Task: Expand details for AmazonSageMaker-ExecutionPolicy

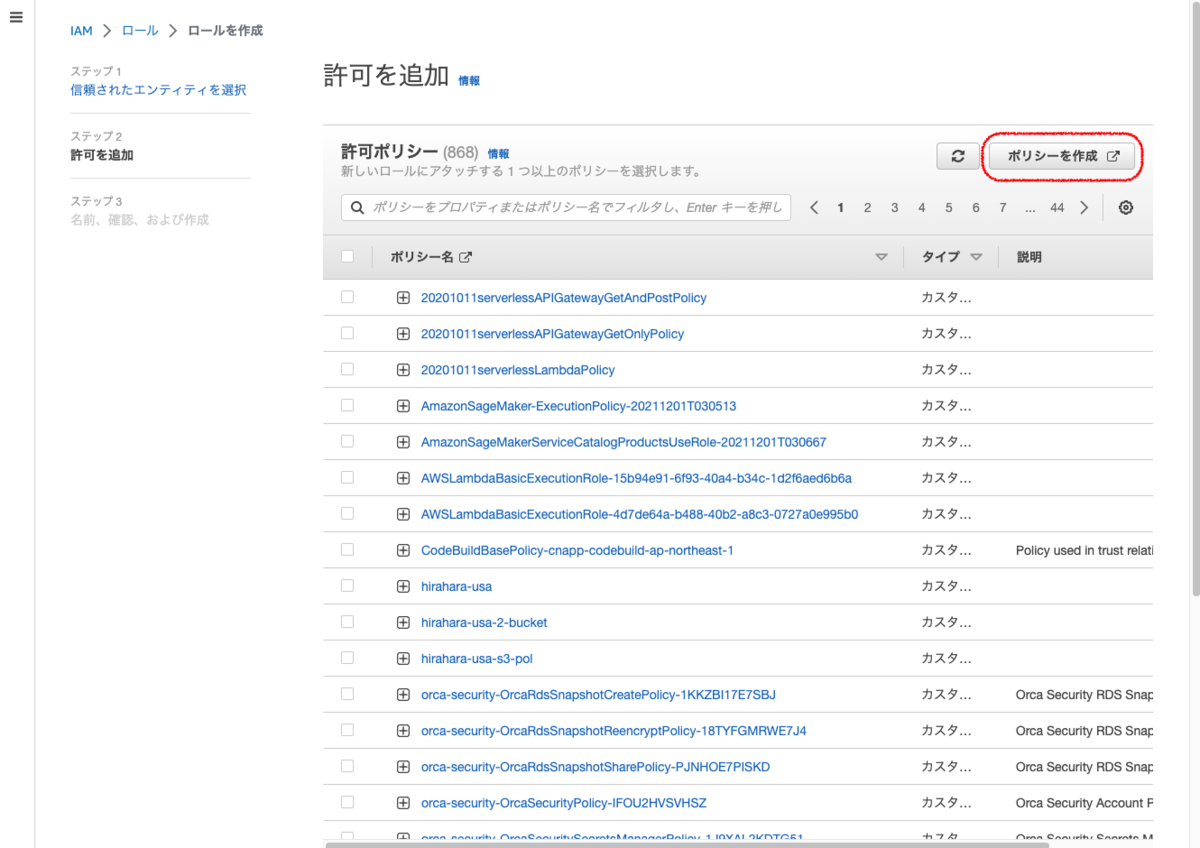Action: click(x=403, y=405)
